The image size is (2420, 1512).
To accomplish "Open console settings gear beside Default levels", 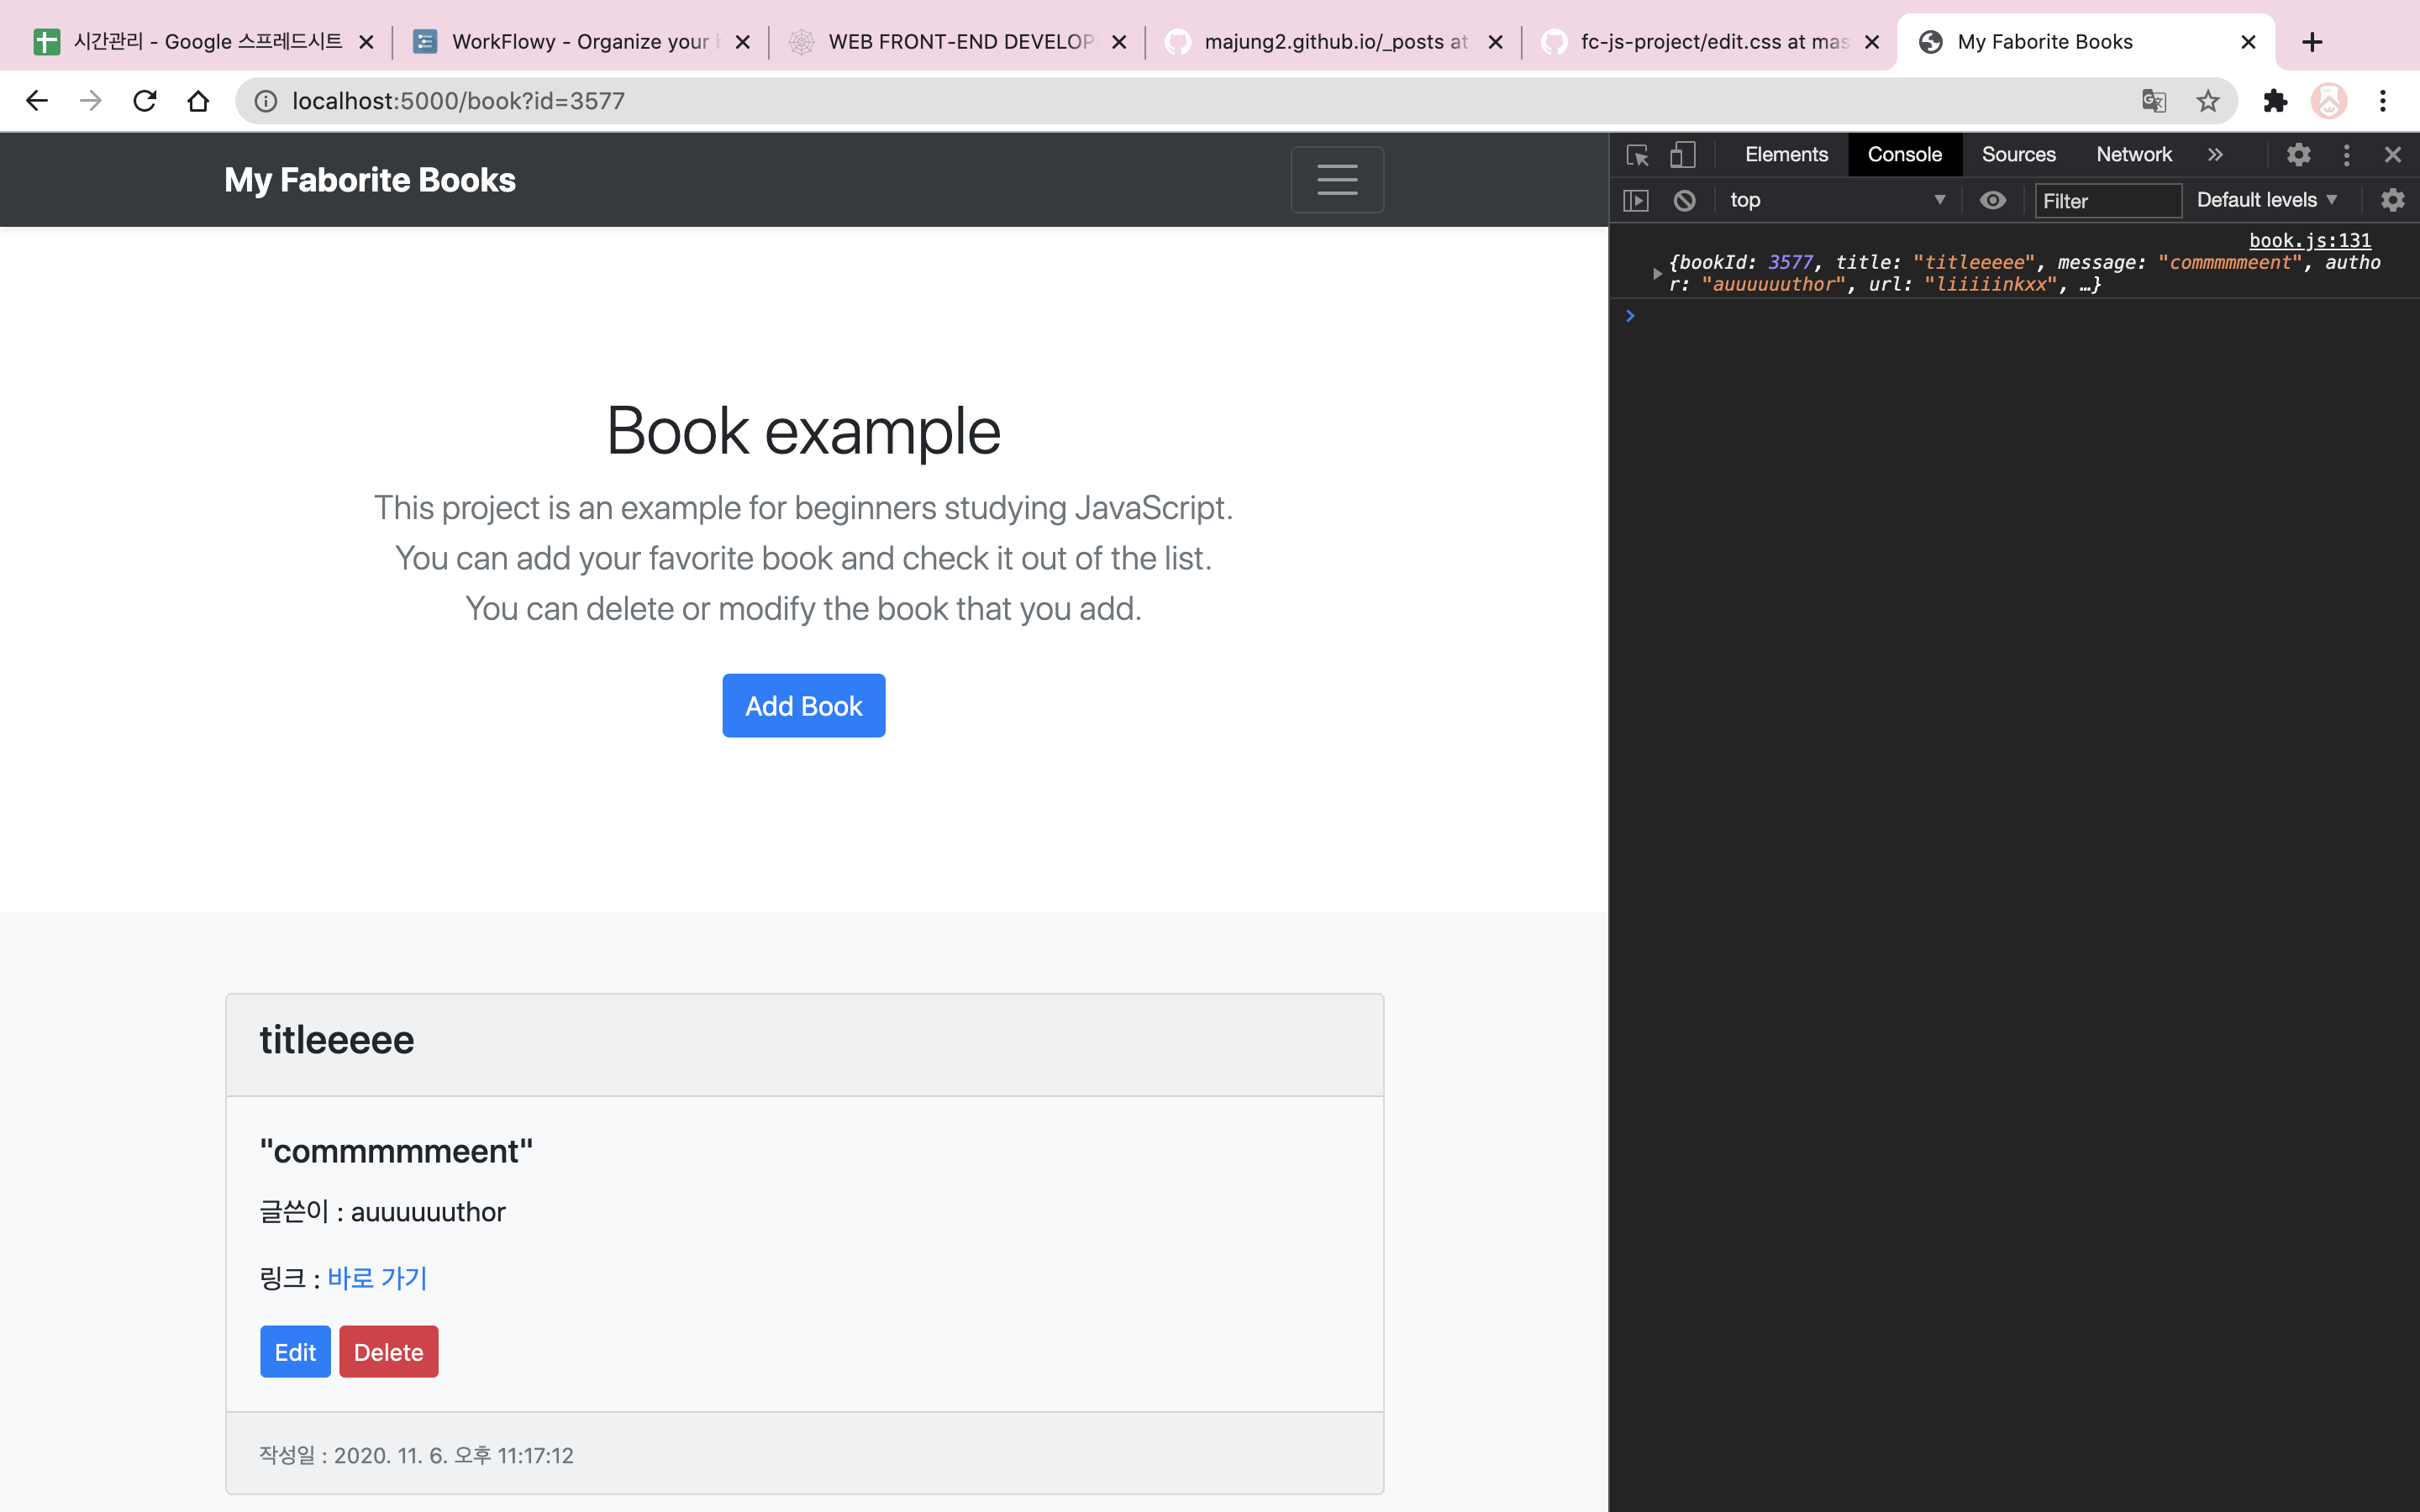I will tap(2392, 200).
